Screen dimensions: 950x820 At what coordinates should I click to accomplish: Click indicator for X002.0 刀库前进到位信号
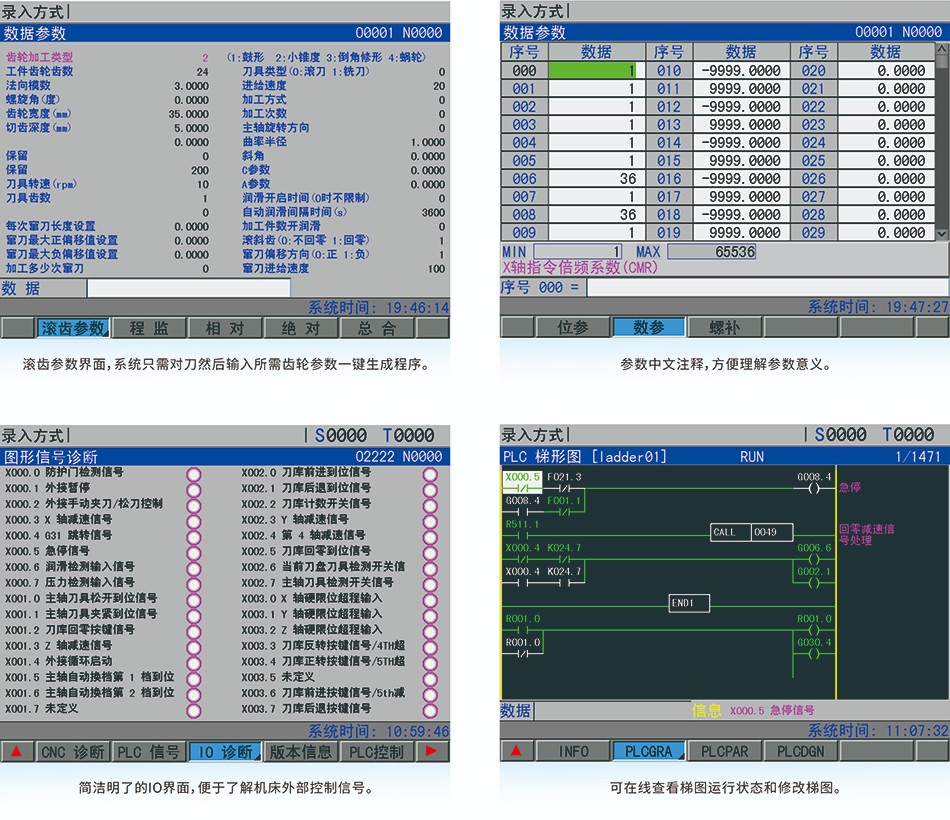[430, 475]
